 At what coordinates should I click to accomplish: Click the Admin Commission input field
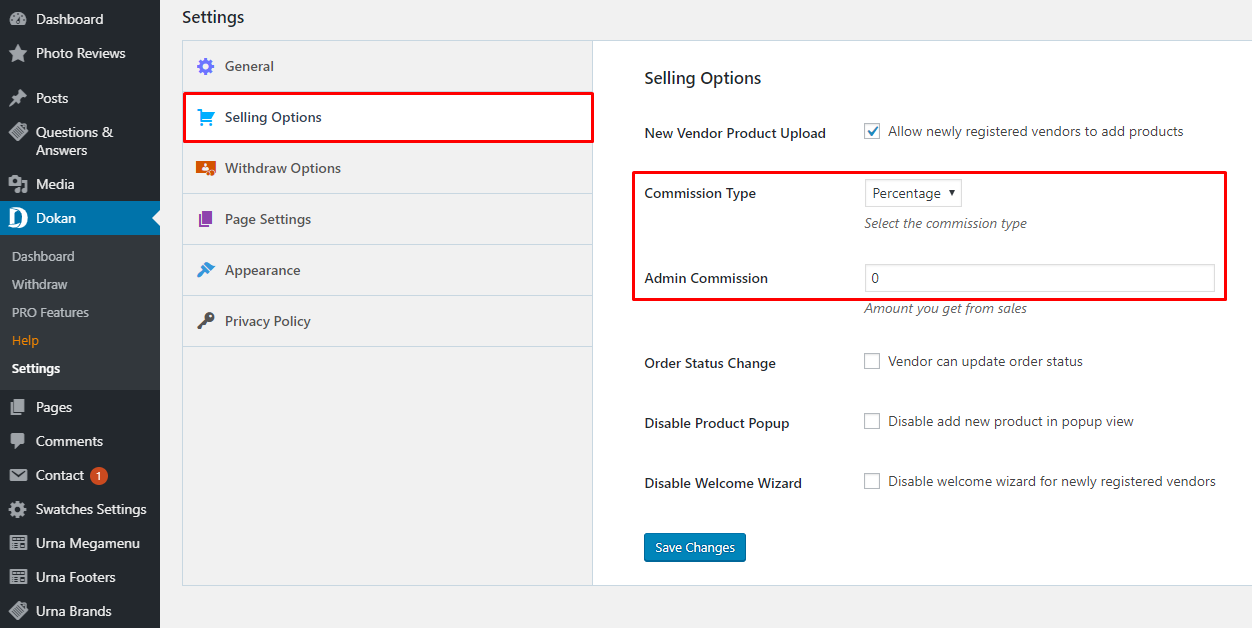[x=1040, y=278]
